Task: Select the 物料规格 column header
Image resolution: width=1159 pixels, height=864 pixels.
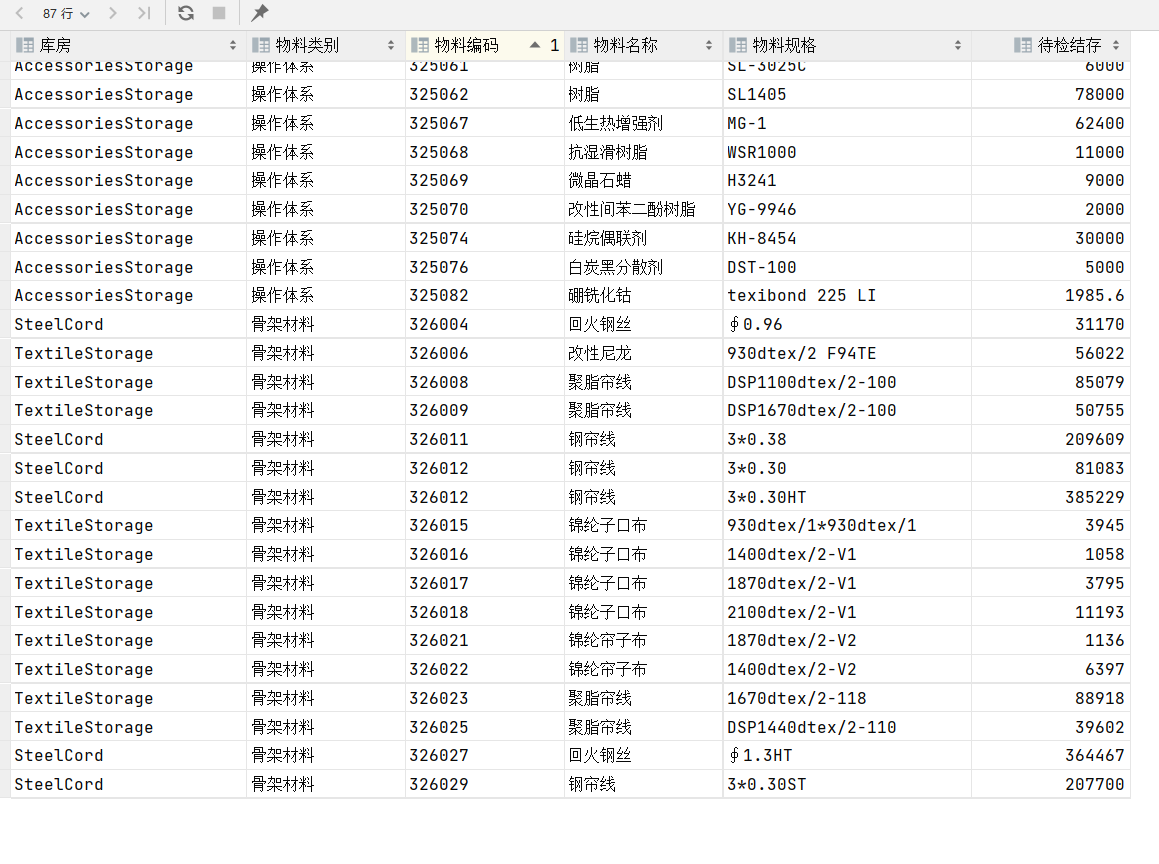Action: click(x=847, y=45)
